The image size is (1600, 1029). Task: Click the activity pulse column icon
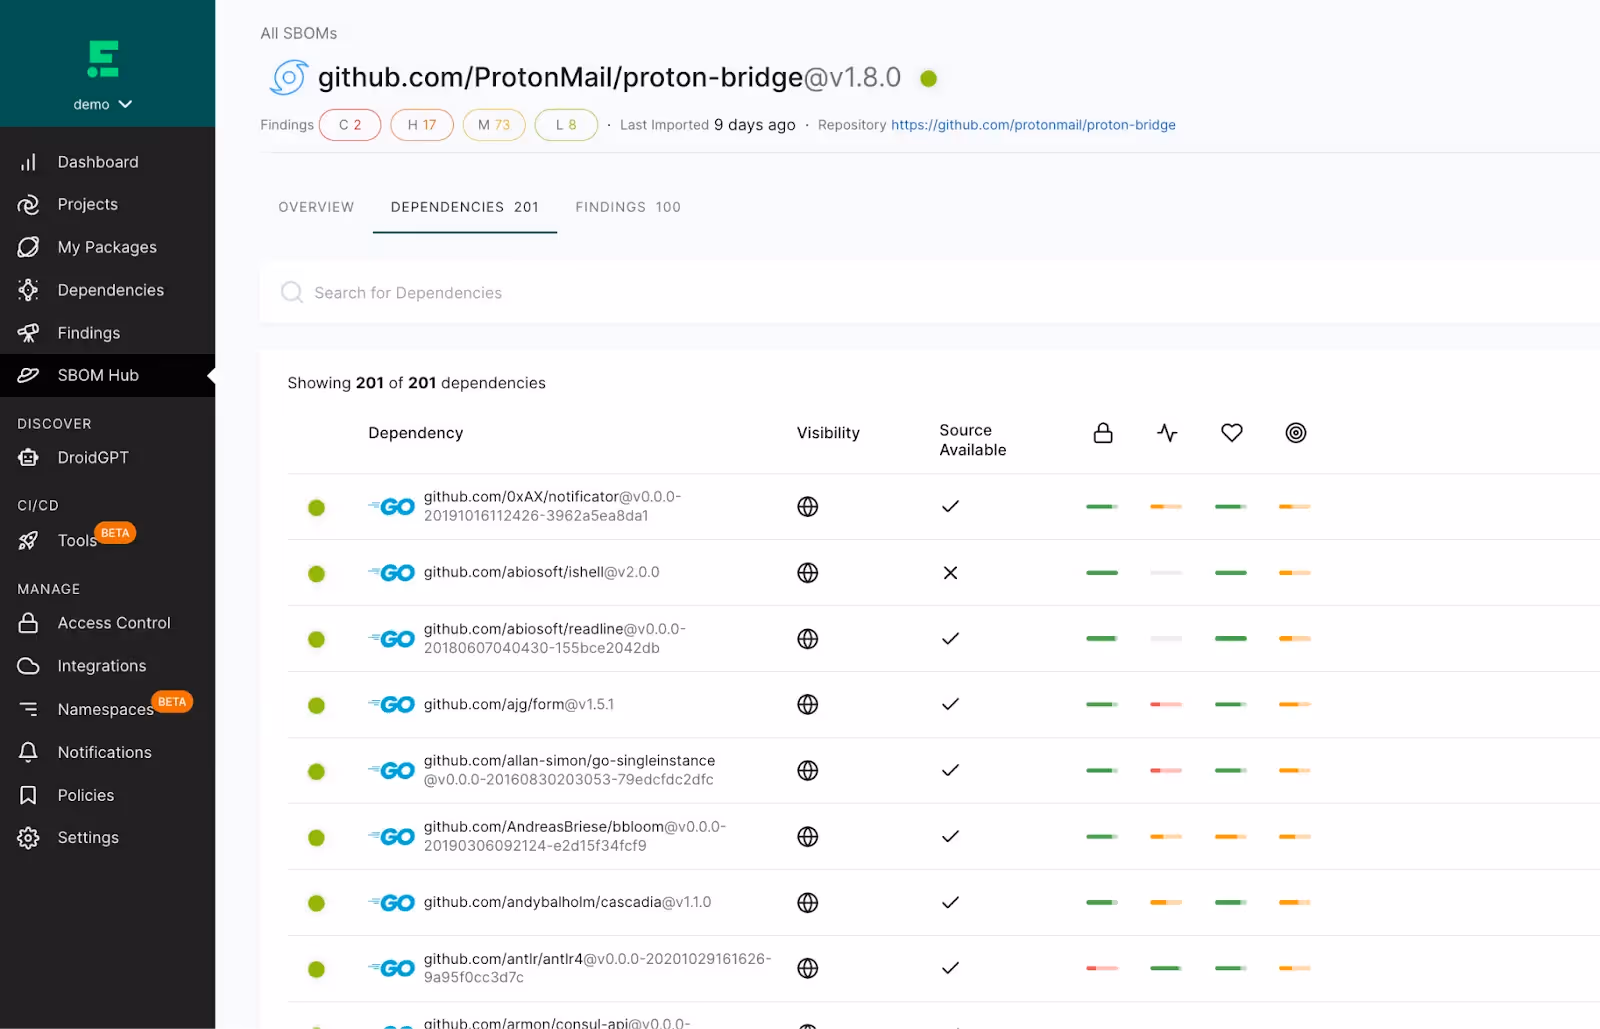tap(1167, 433)
